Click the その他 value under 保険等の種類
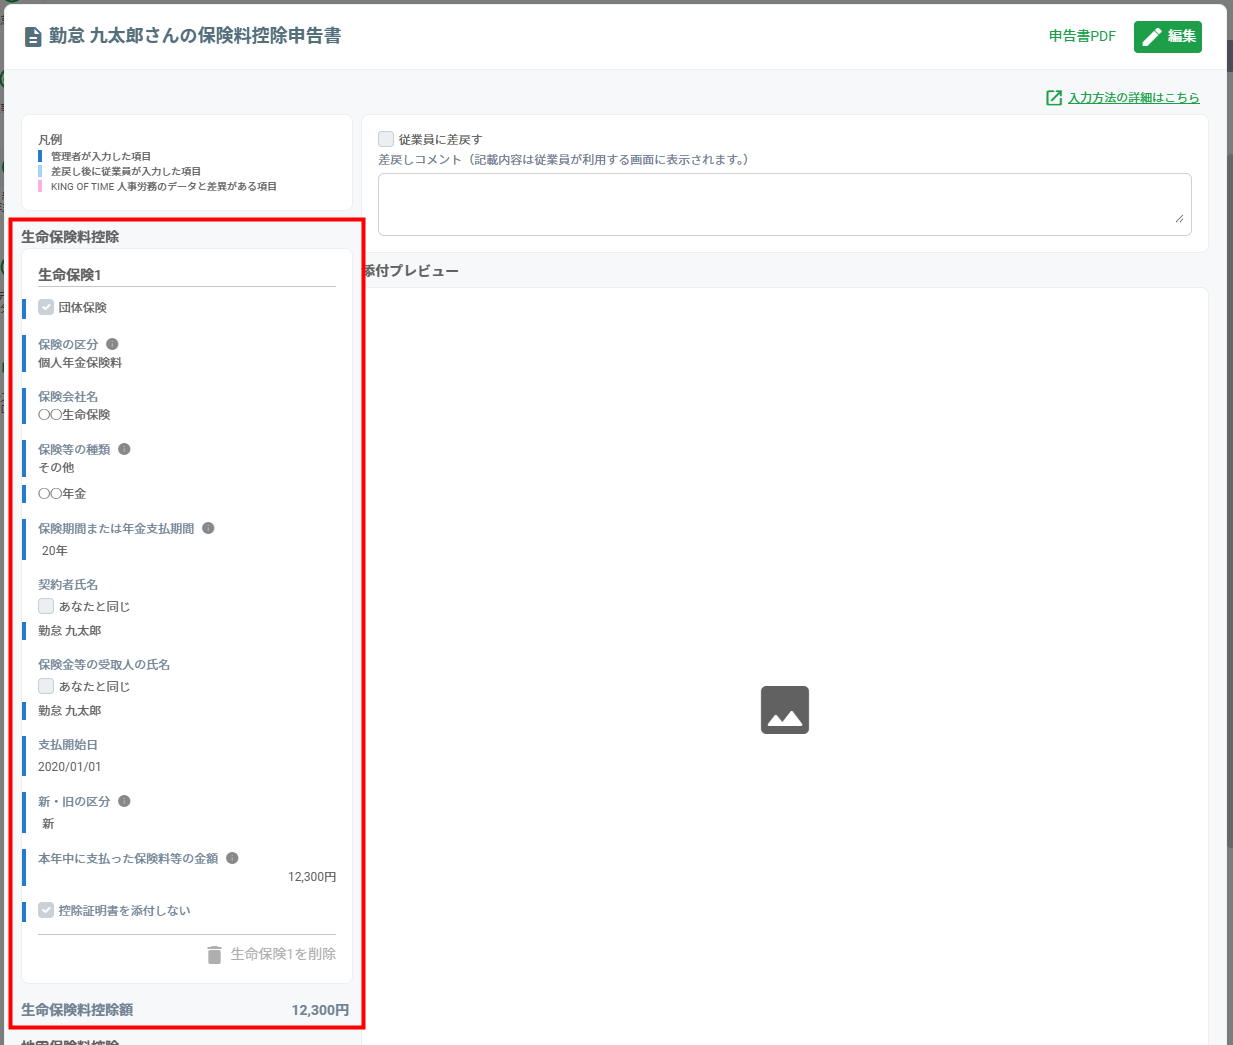This screenshot has height=1045, width=1233. pyautogui.click(x=56, y=468)
